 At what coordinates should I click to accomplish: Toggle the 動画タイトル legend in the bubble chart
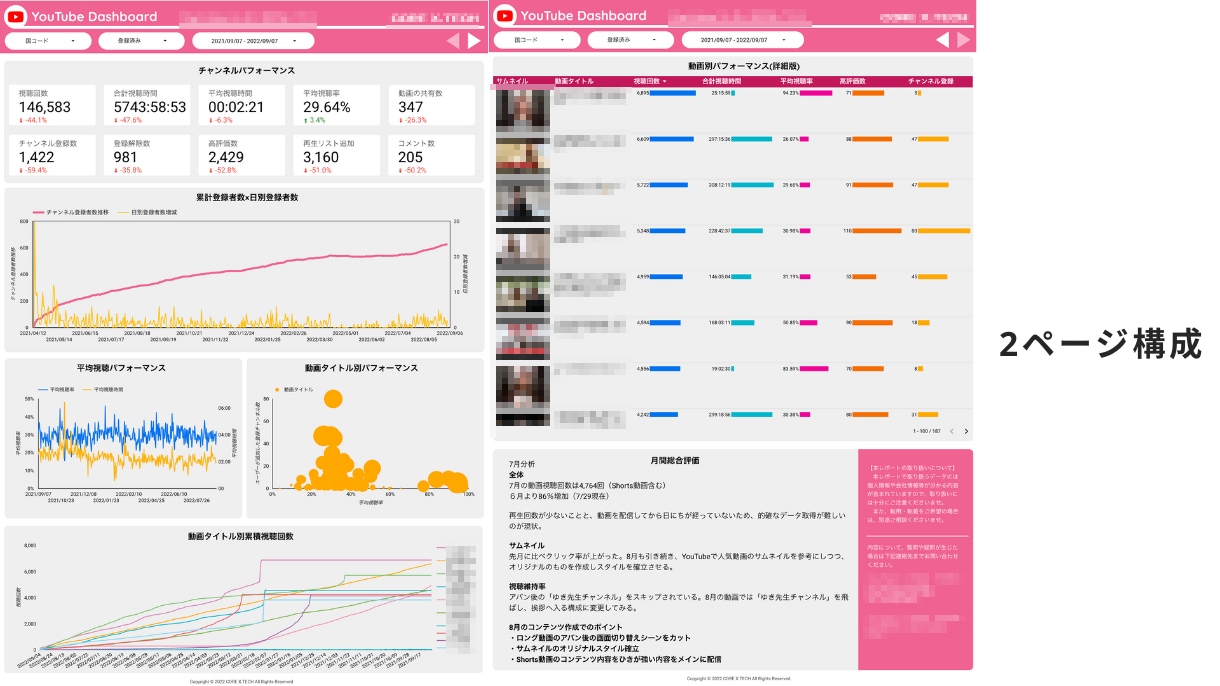click(x=293, y=389)
